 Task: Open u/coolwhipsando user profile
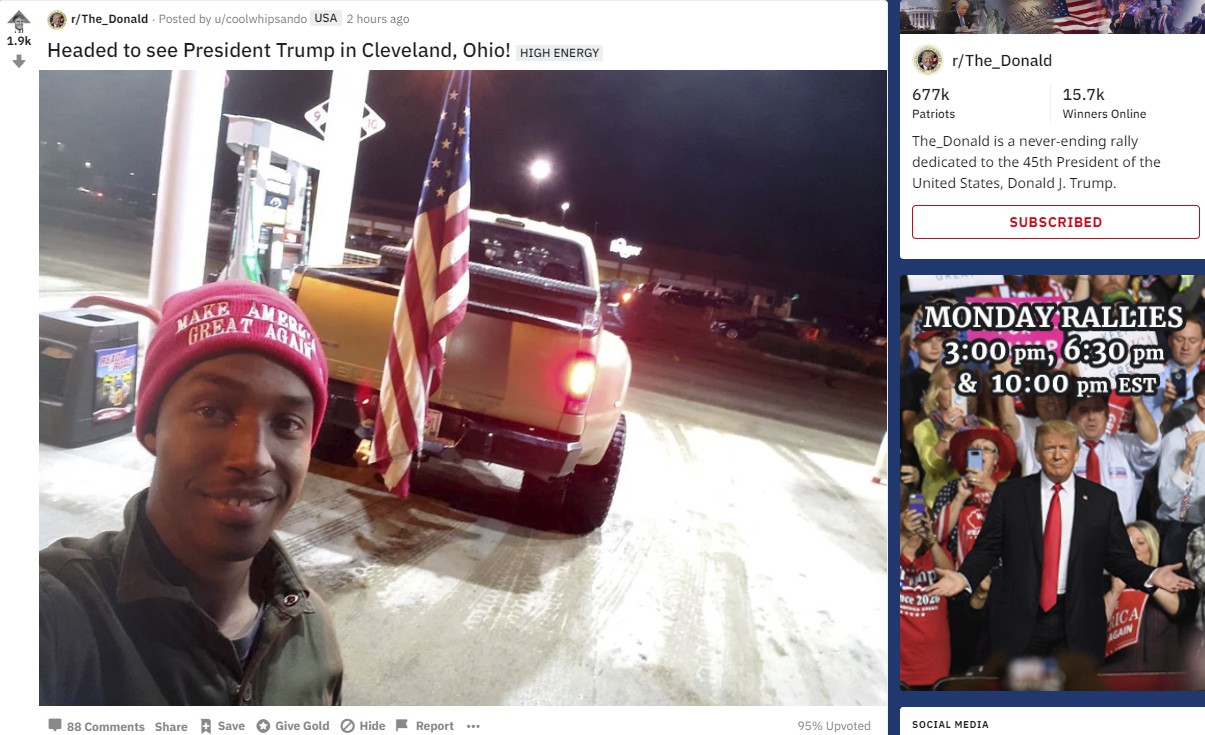260,19
